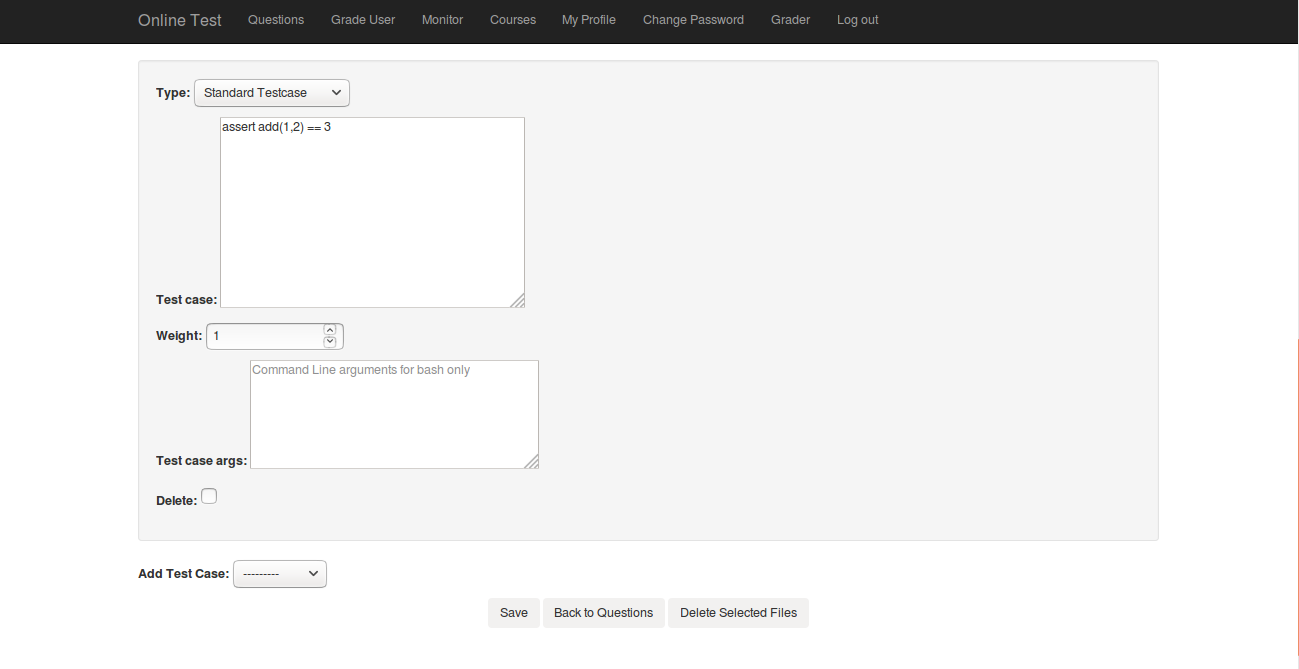Focus the Weight number field
Image resolution: width=1299 pixels, height=669 pixels.
pyautogui.click(x=275, y=336)
